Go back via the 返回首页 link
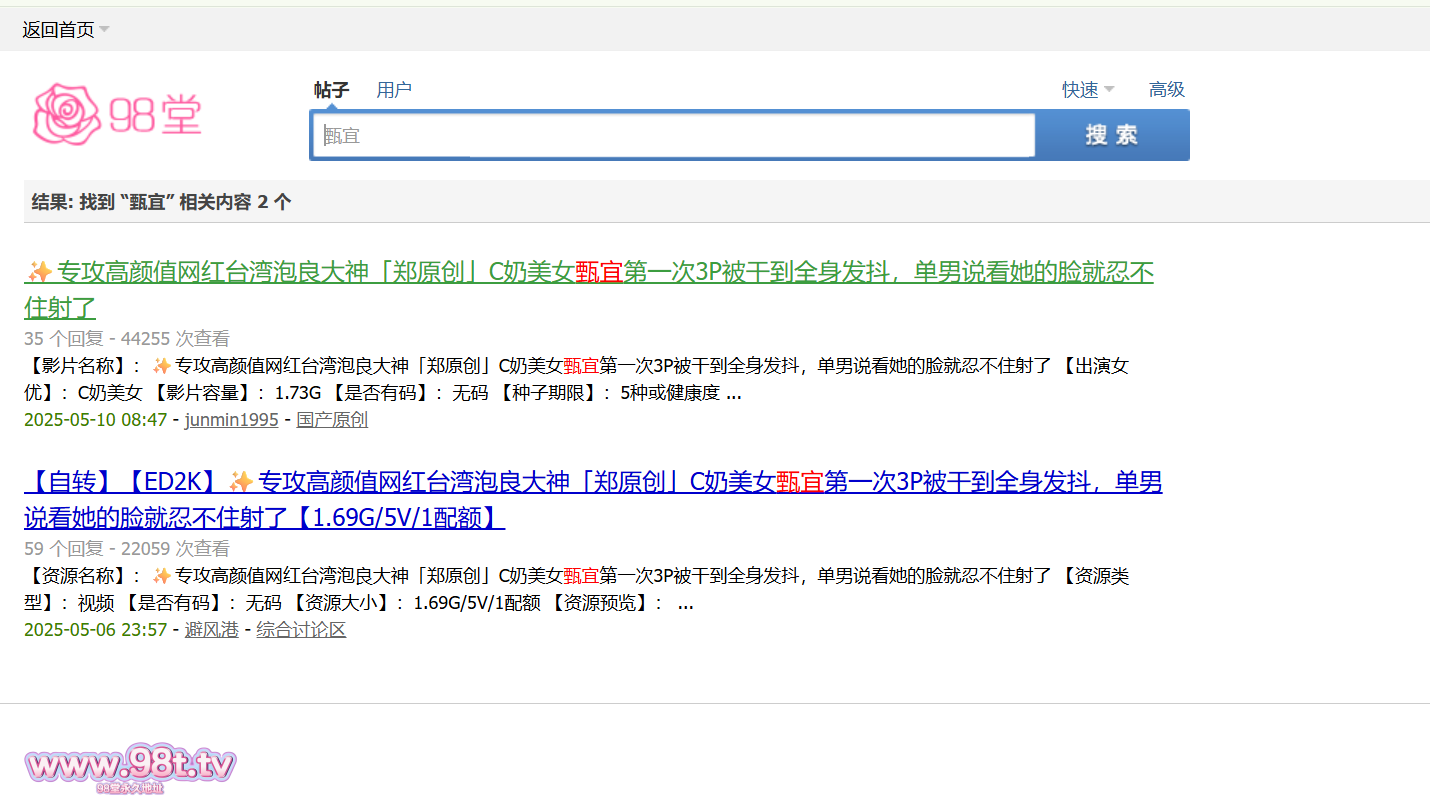The width and height of the screenshot is (1430, 803). coord(58,30)
